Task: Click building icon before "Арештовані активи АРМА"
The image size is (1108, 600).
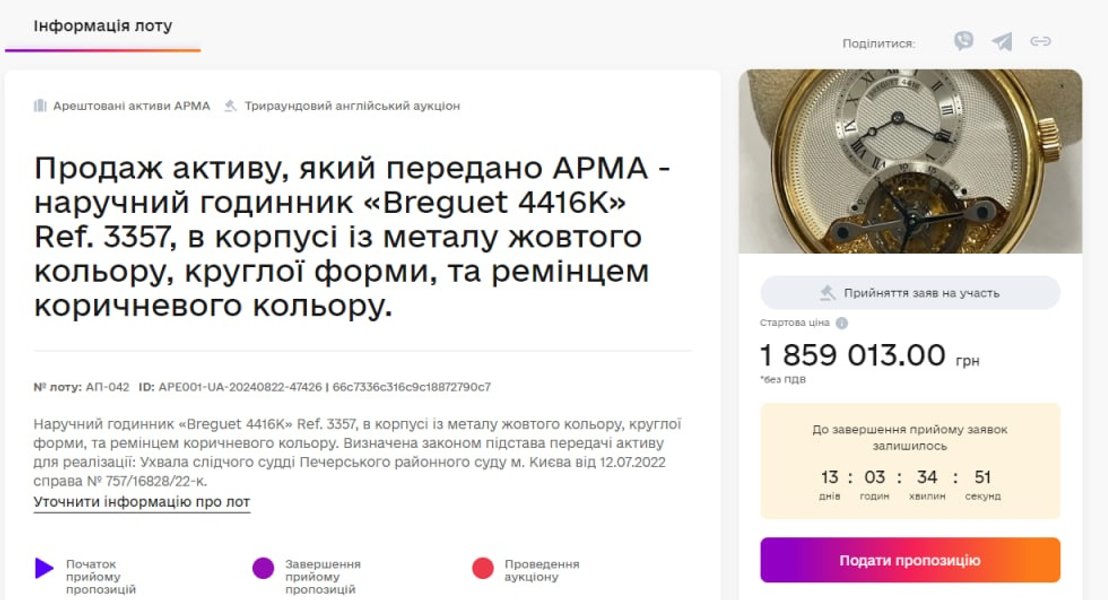Action: pos(40,105)
